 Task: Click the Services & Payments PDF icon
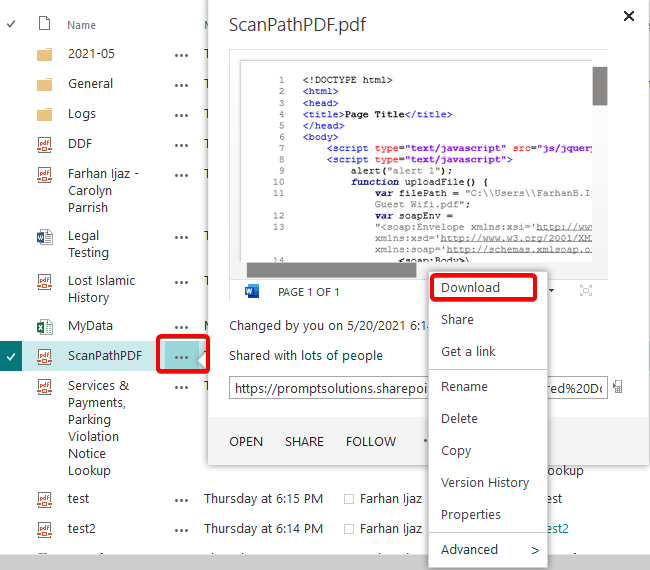tap(44, 387)
